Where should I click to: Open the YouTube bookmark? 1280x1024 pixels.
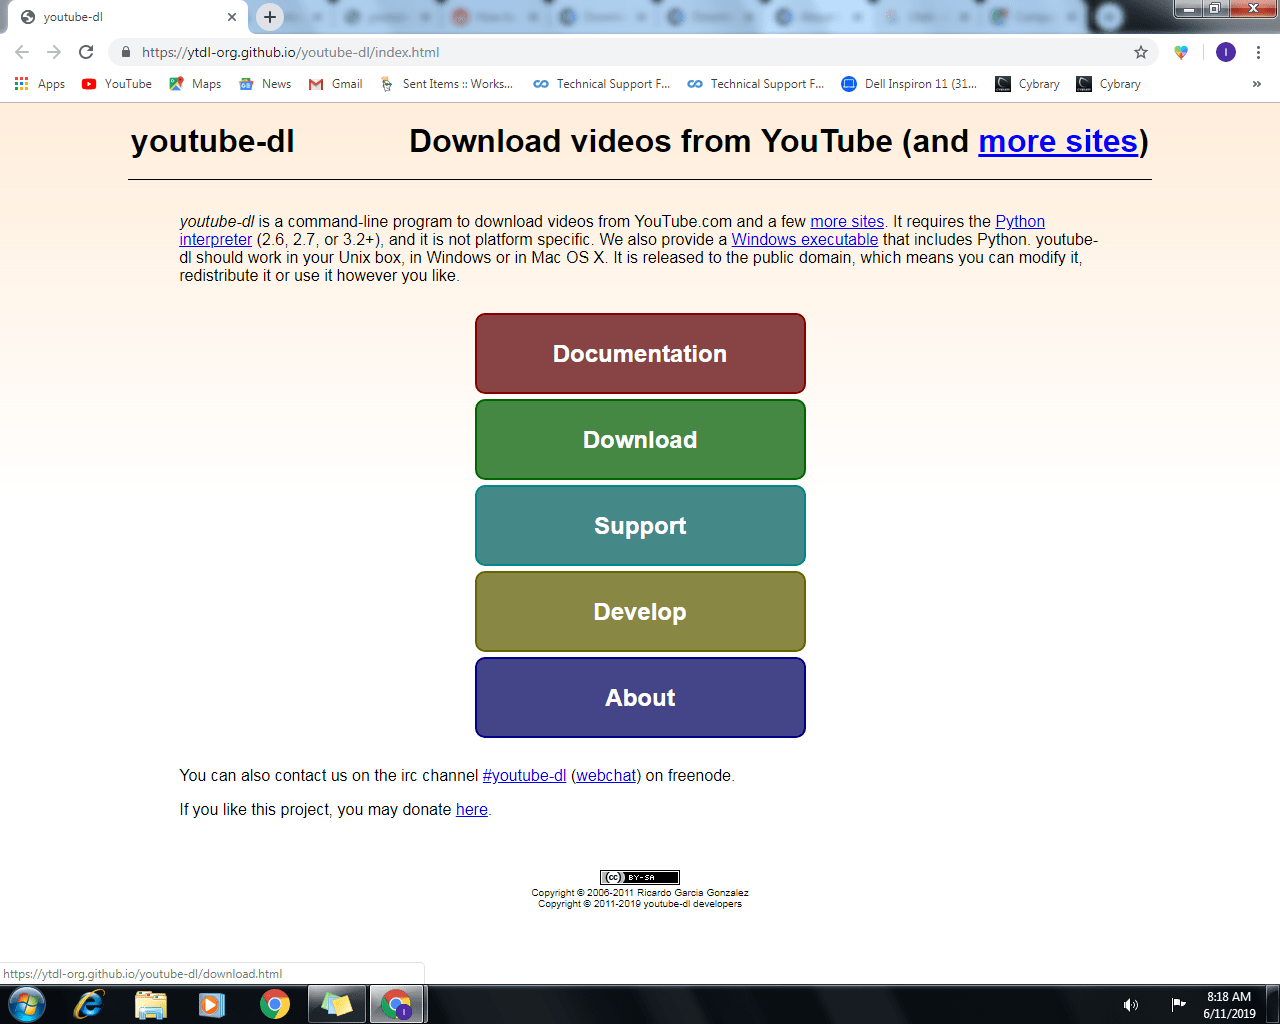click(117, 84)
